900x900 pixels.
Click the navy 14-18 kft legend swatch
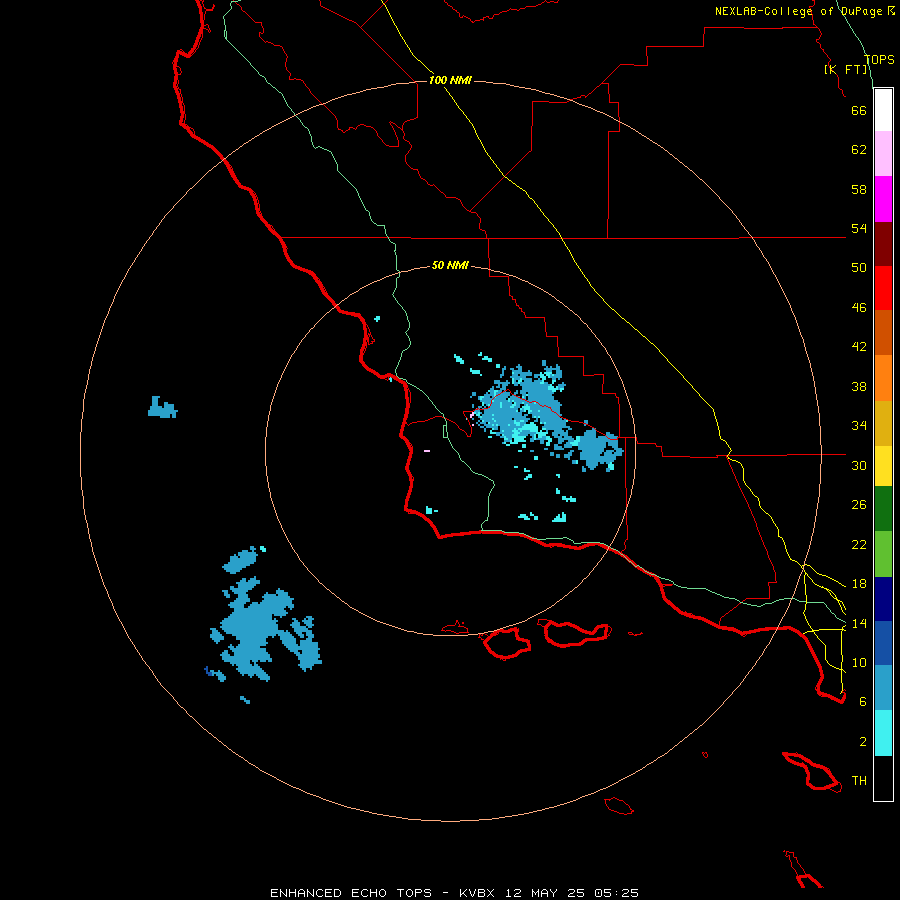883,599
